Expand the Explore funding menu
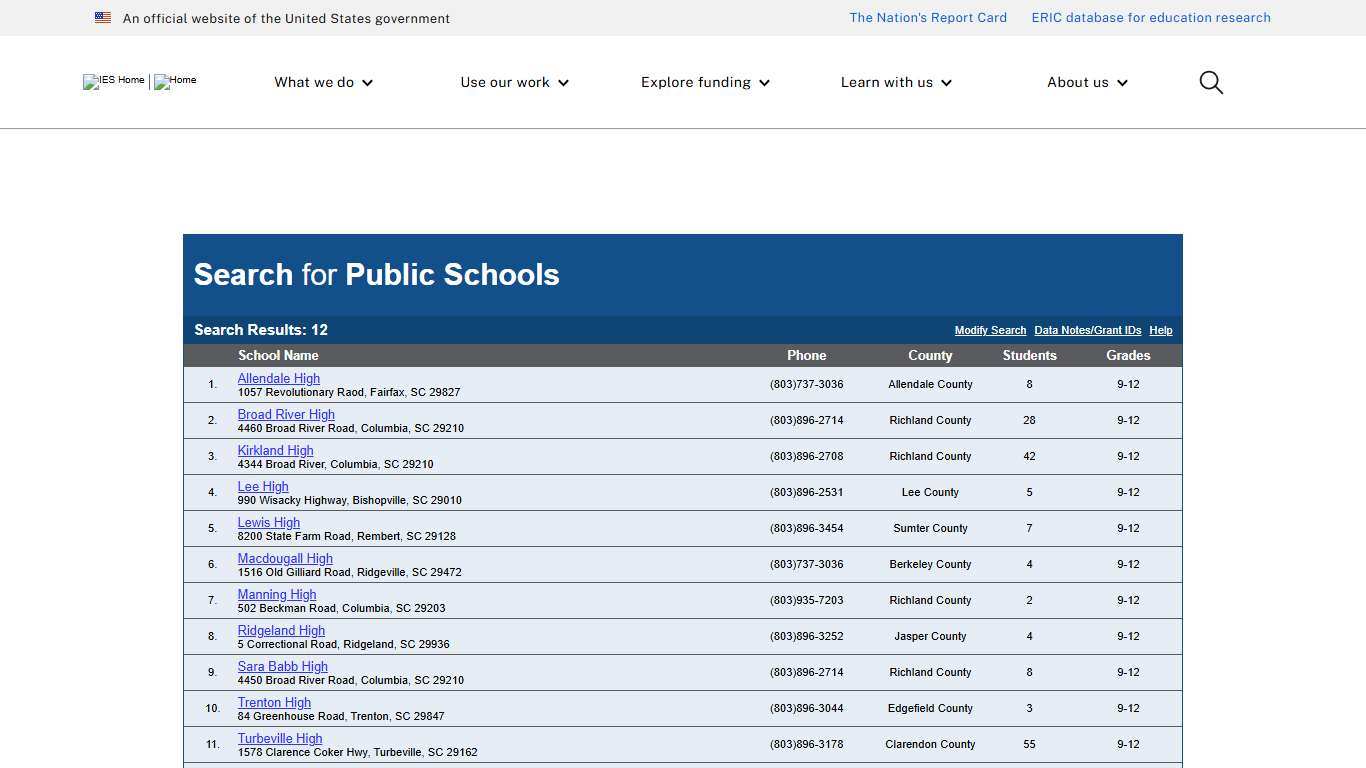Screen dimensions: 1366x768 (704, 82)
